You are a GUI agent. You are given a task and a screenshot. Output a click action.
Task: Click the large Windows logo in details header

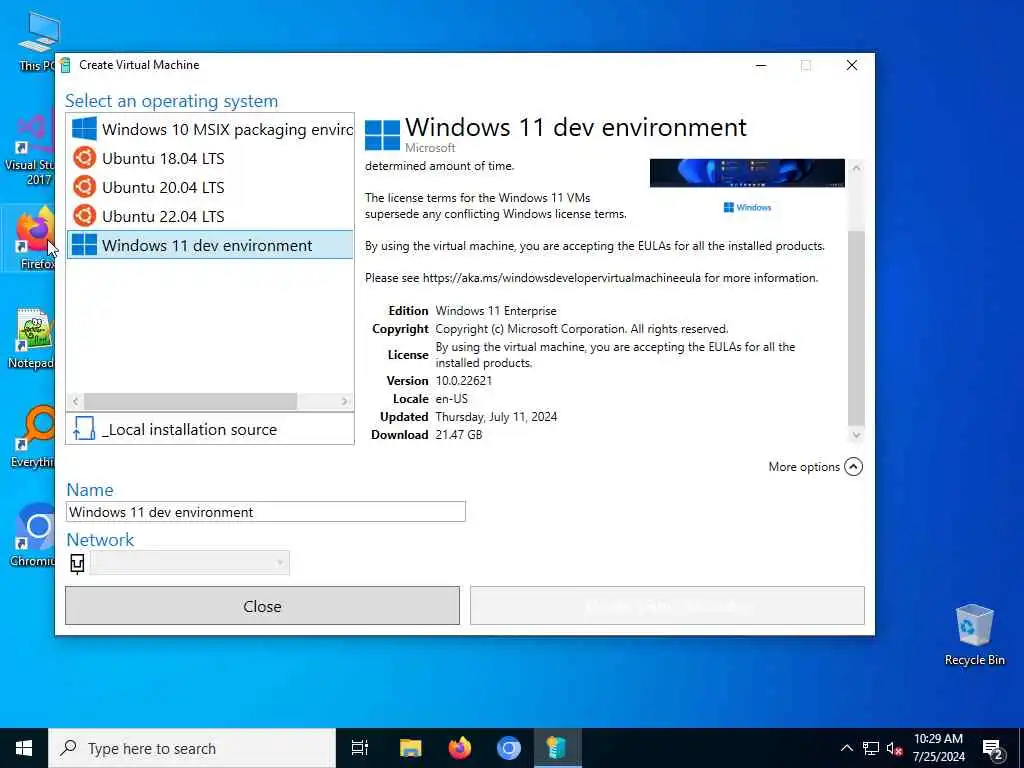point(382,135)
